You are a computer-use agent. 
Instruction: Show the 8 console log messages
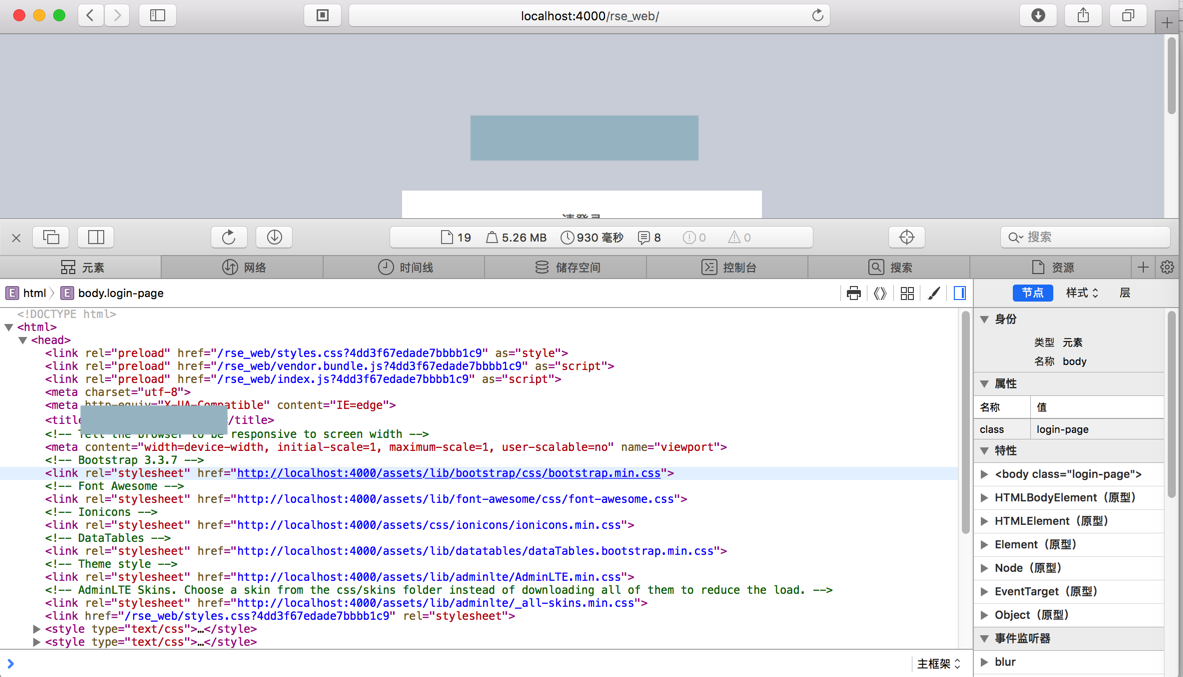pos(649,238)
